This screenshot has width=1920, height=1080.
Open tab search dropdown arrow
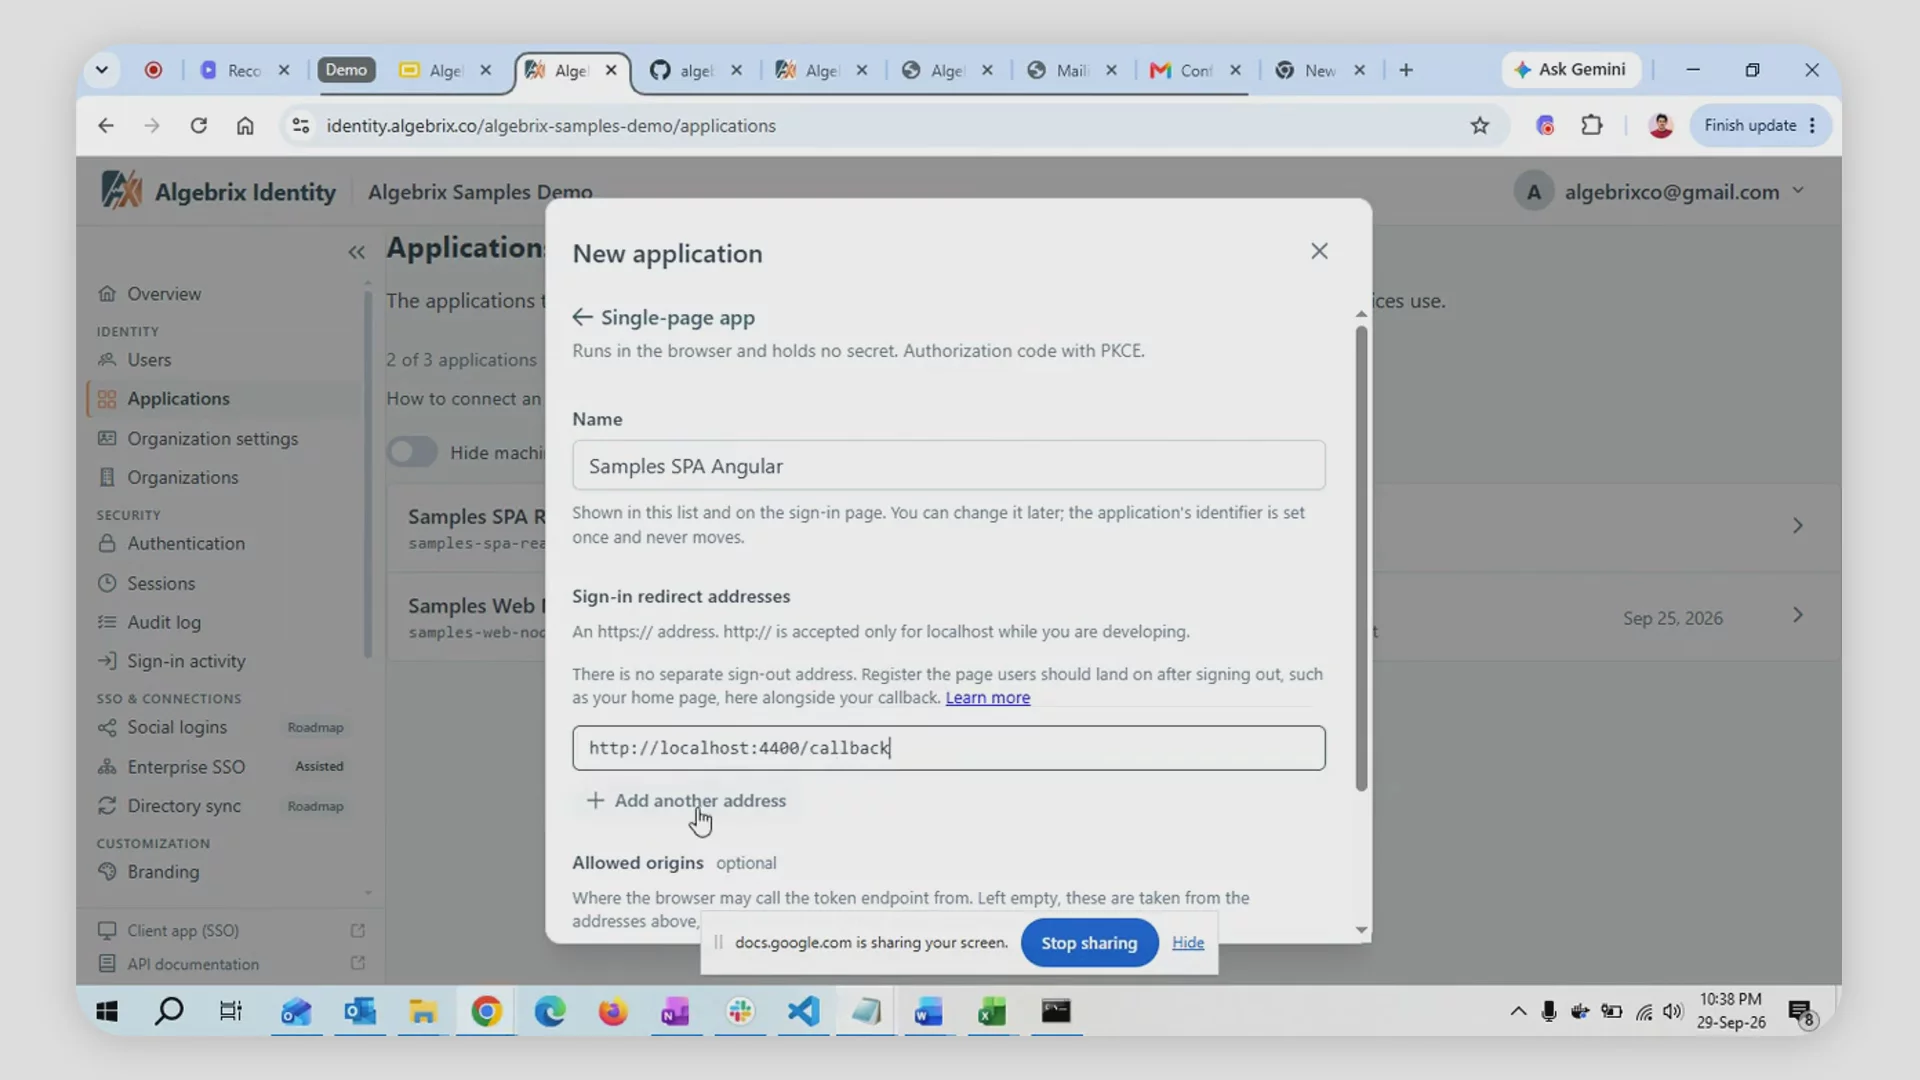(101, 70)
